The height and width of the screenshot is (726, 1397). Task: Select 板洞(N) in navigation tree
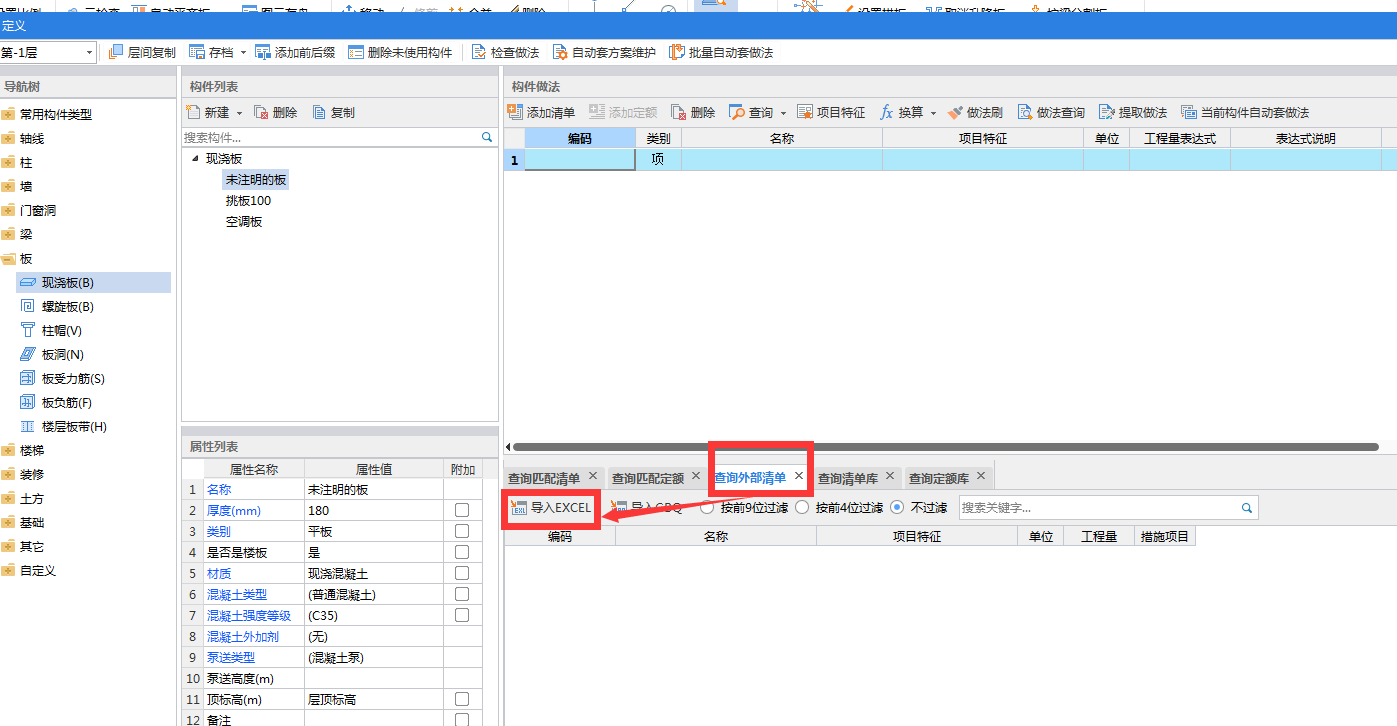coord(62,354)
